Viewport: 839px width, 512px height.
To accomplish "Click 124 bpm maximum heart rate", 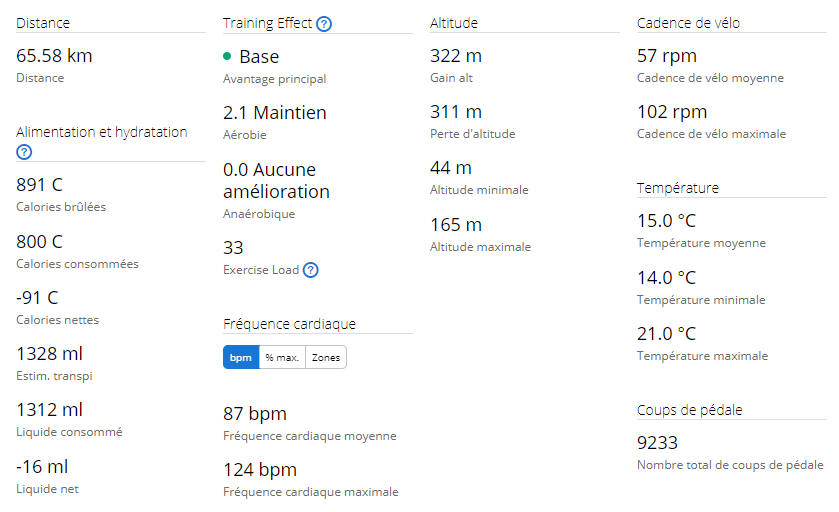I will (x=260, y=470).
